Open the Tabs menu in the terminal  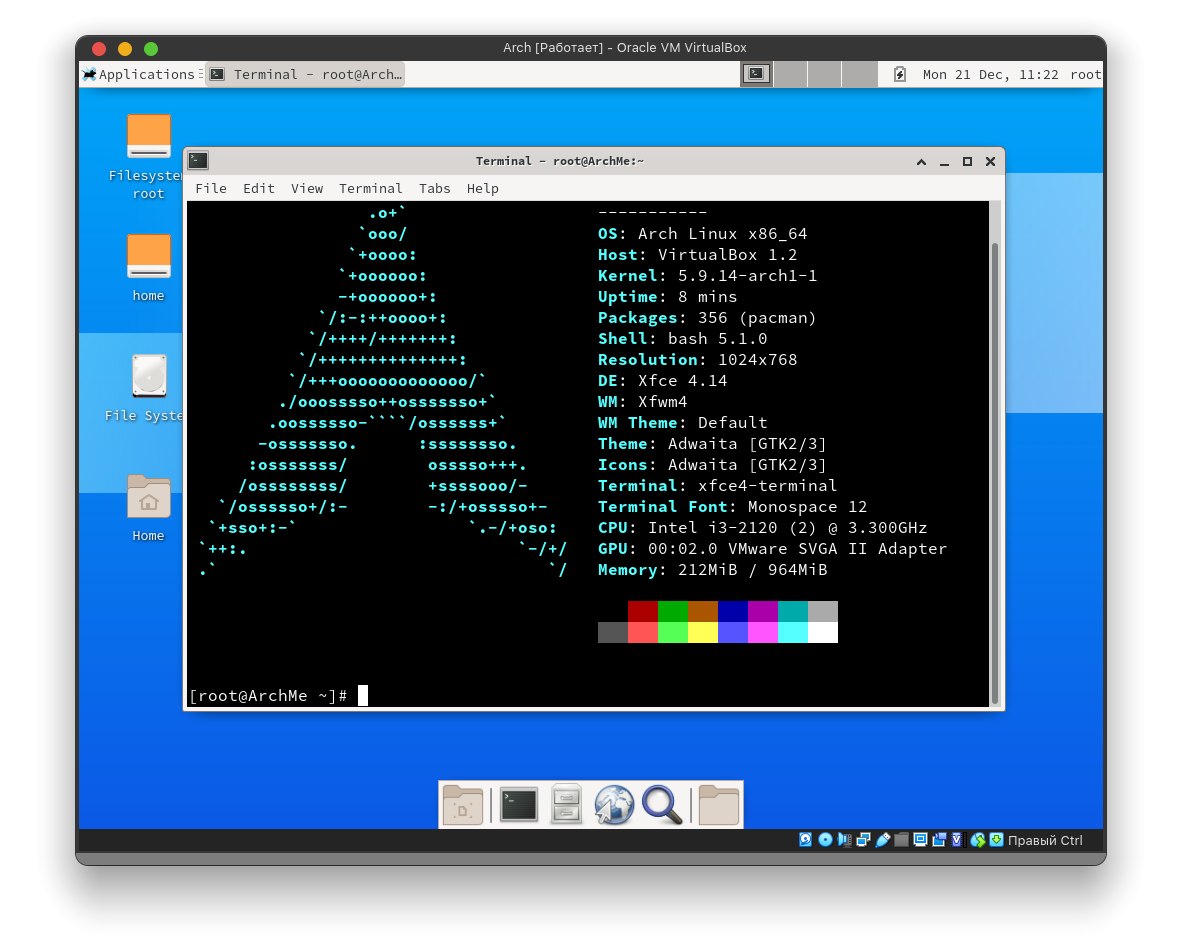(434, 188)
